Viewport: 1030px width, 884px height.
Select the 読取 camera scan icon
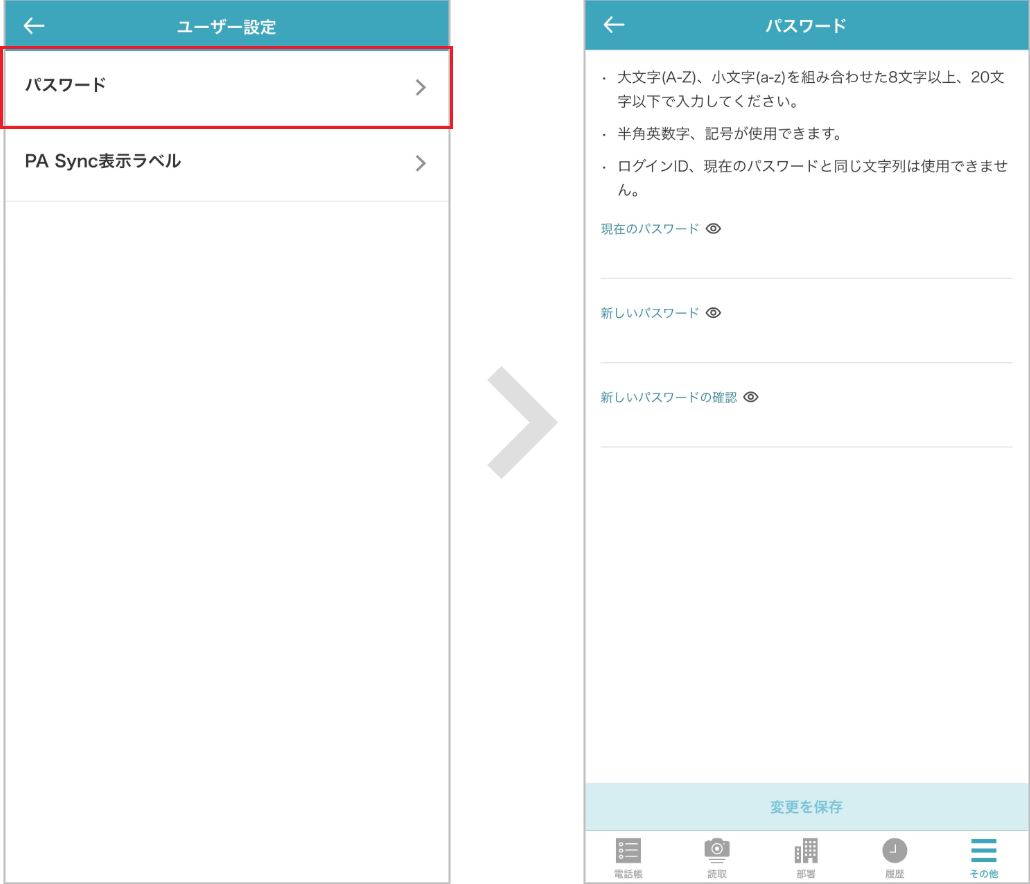[x=716, y=850]
